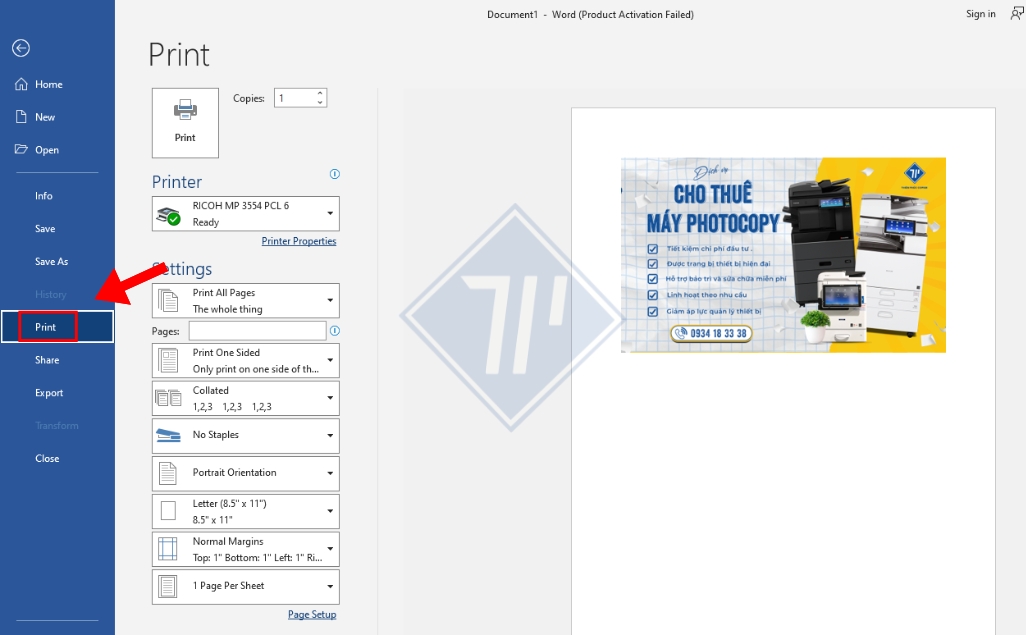1026x635 pixels.
Task: Decrease copies with the down stepper arrow
Action: pyautogui.click(x=320, y=102)
